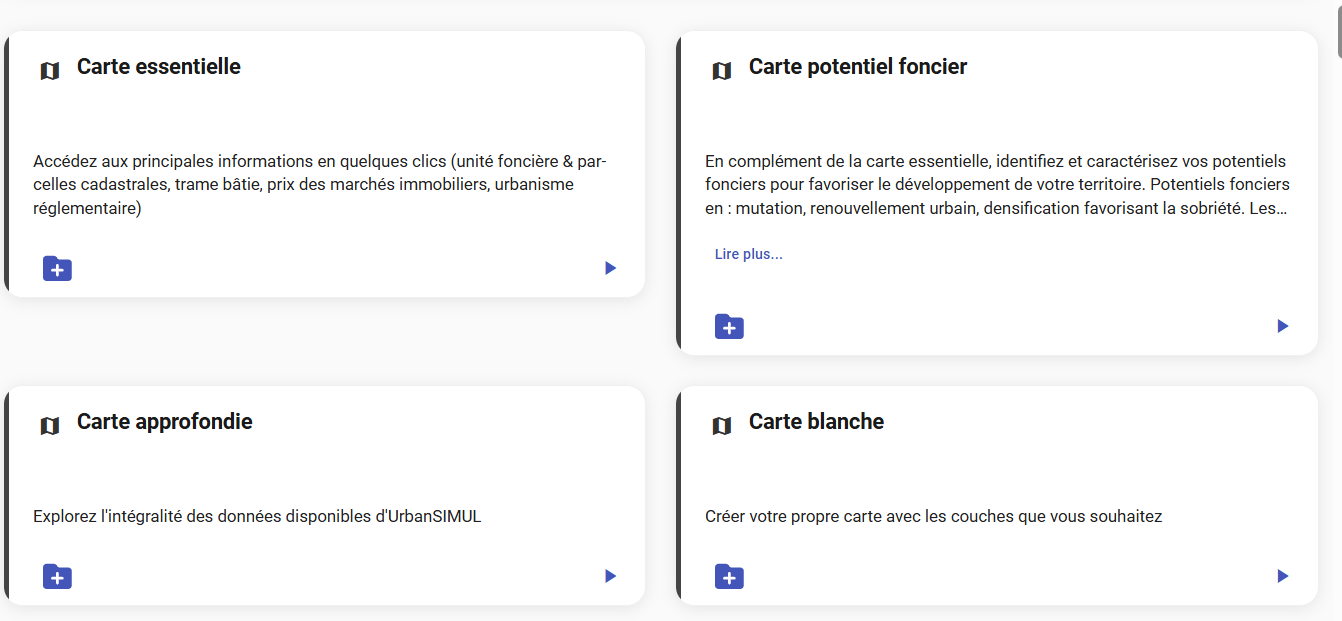Open Carte approfondie using its play arrow

[610, 576]
